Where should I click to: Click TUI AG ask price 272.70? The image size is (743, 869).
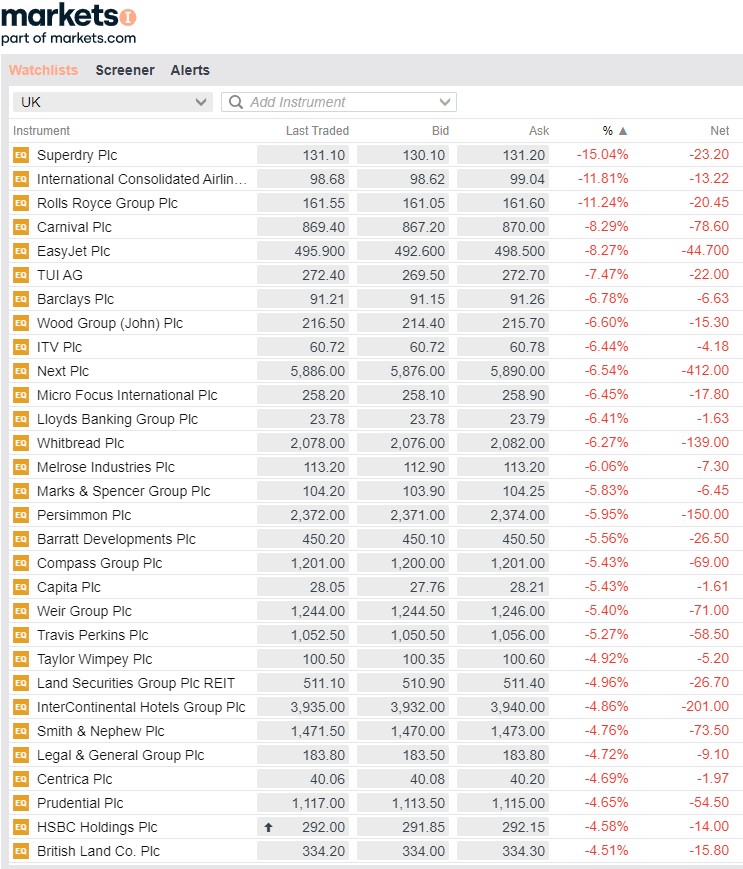503,275
